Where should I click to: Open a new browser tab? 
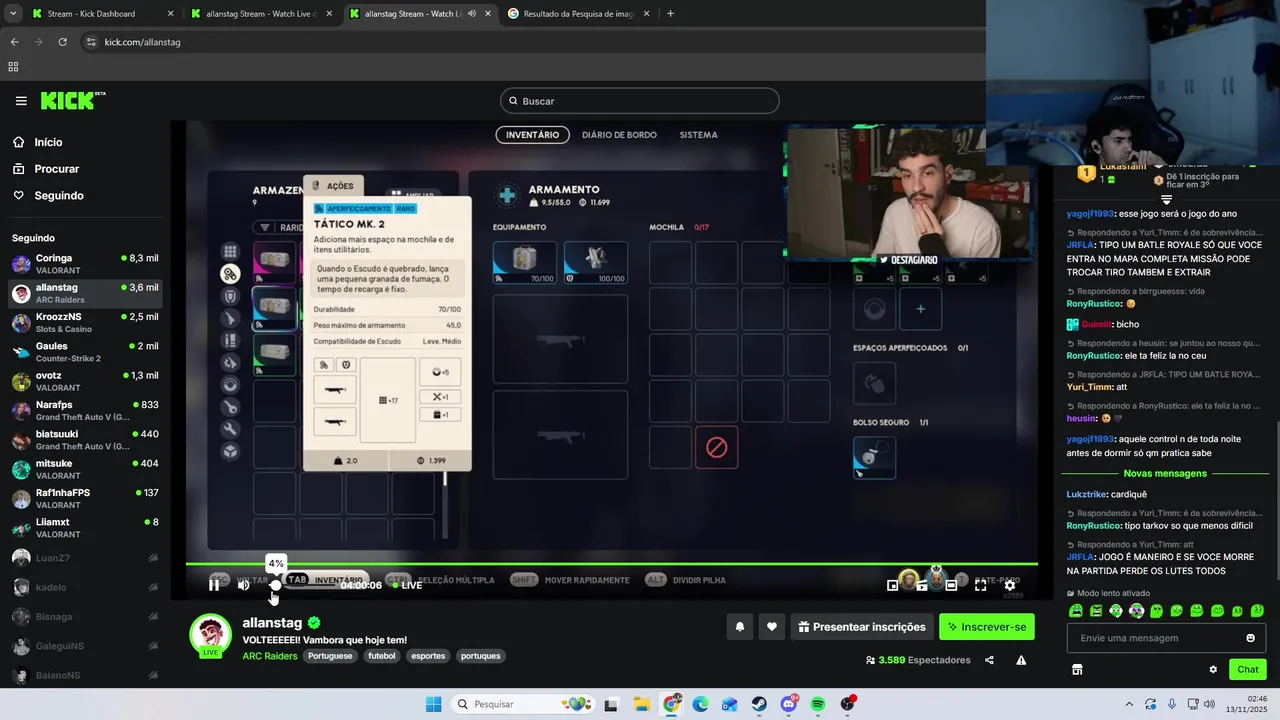click(670, 14)
